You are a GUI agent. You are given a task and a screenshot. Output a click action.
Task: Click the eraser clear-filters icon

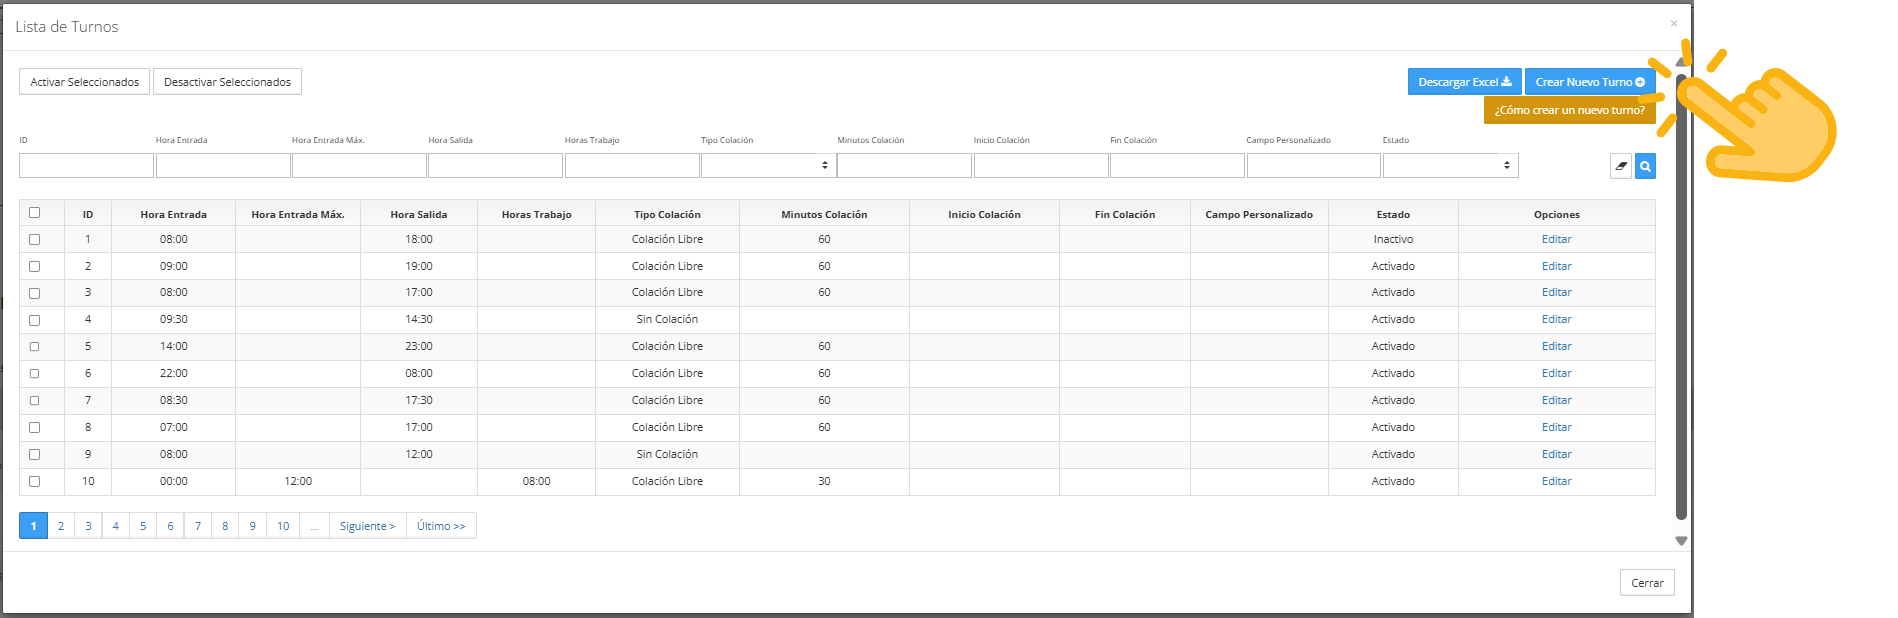point(1621,166)
